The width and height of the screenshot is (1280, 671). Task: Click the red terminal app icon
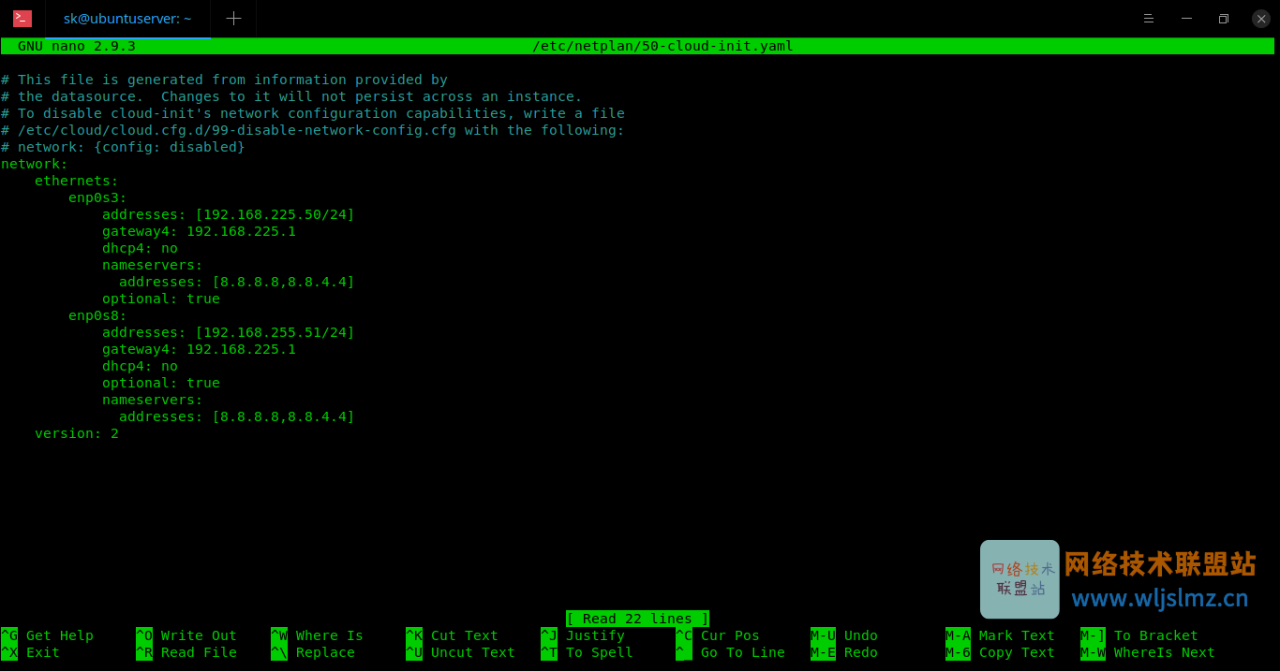pyautogui.click(x=22, y=18)
